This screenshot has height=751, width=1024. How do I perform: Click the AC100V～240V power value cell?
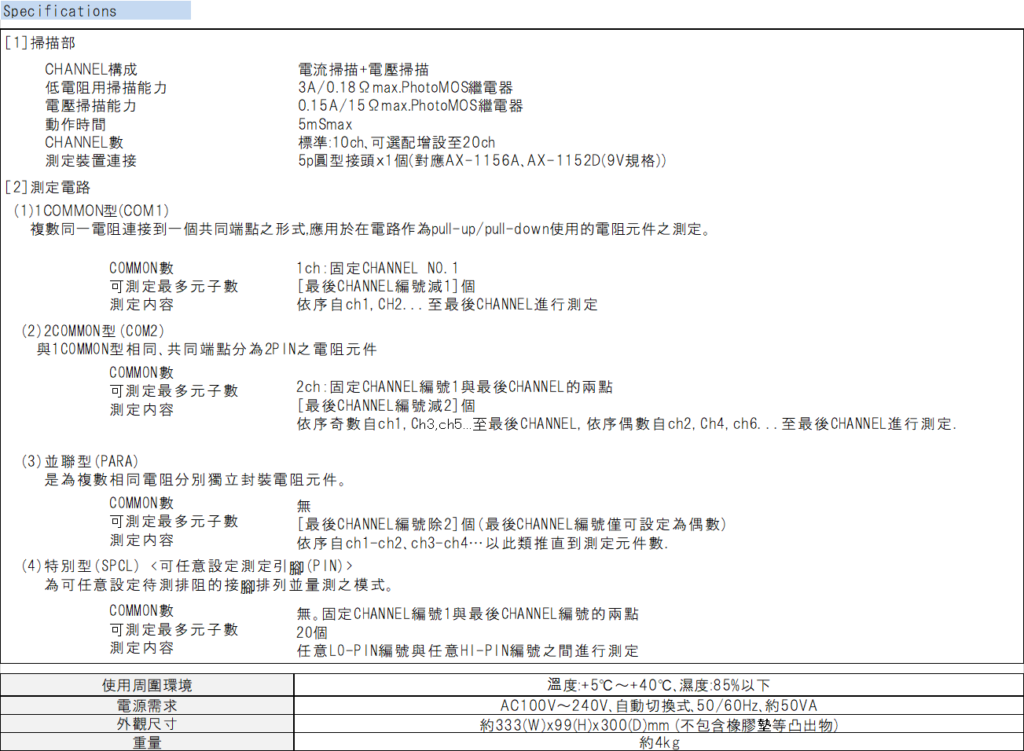[658, 705]
